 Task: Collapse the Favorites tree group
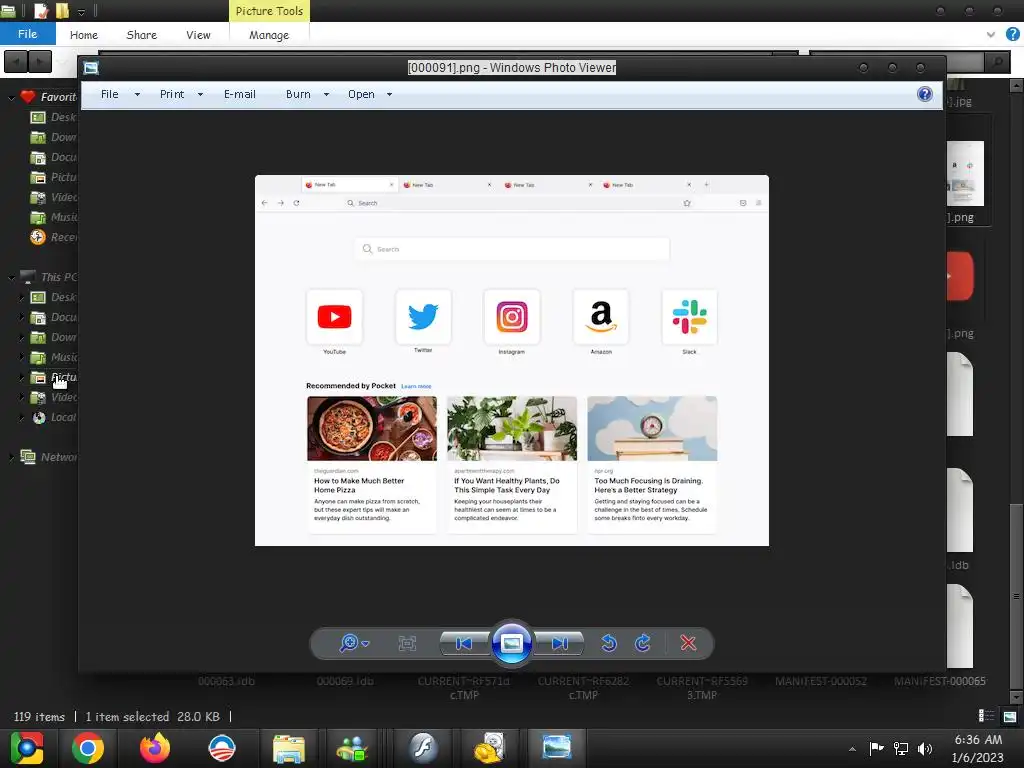(x=11, y=98)
